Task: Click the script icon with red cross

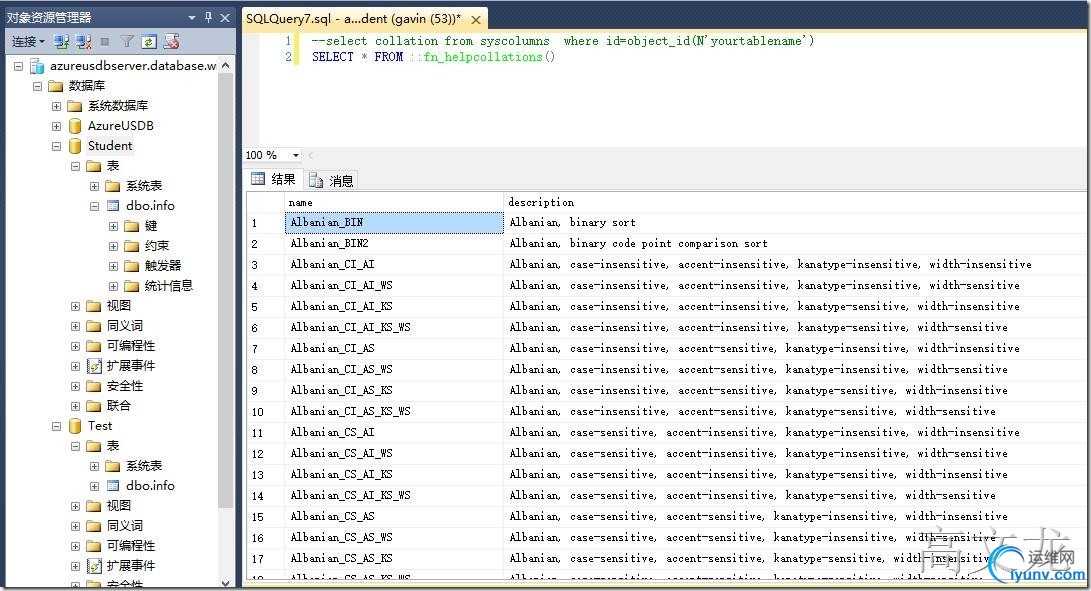Action: [x=171, y=42]
